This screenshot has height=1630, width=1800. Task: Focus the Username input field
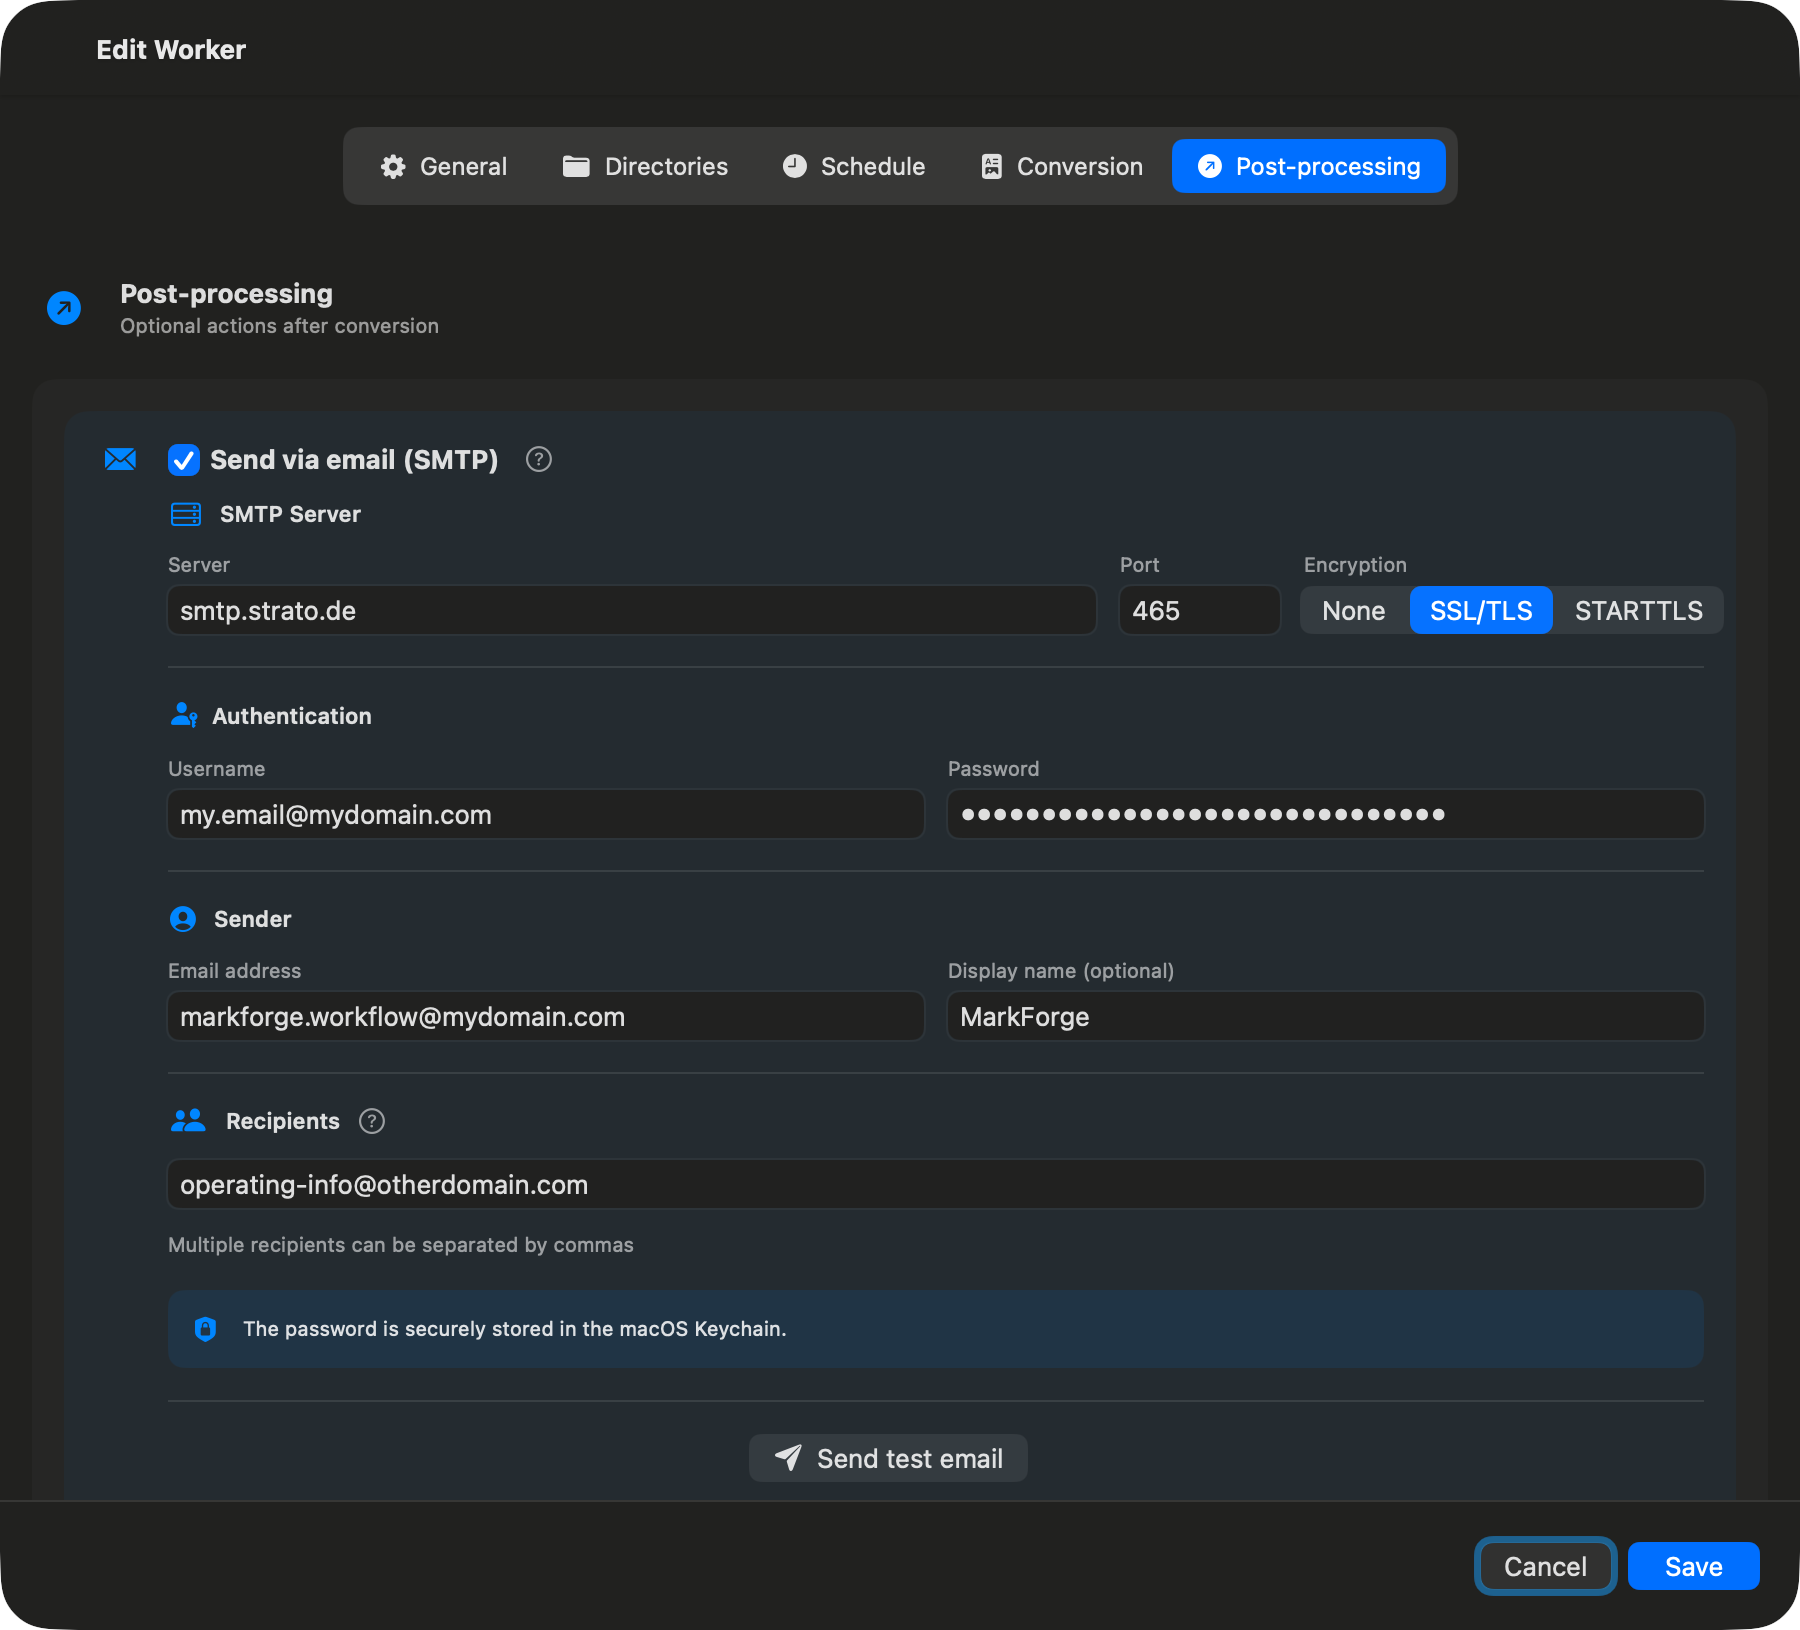tap(546, 814)
